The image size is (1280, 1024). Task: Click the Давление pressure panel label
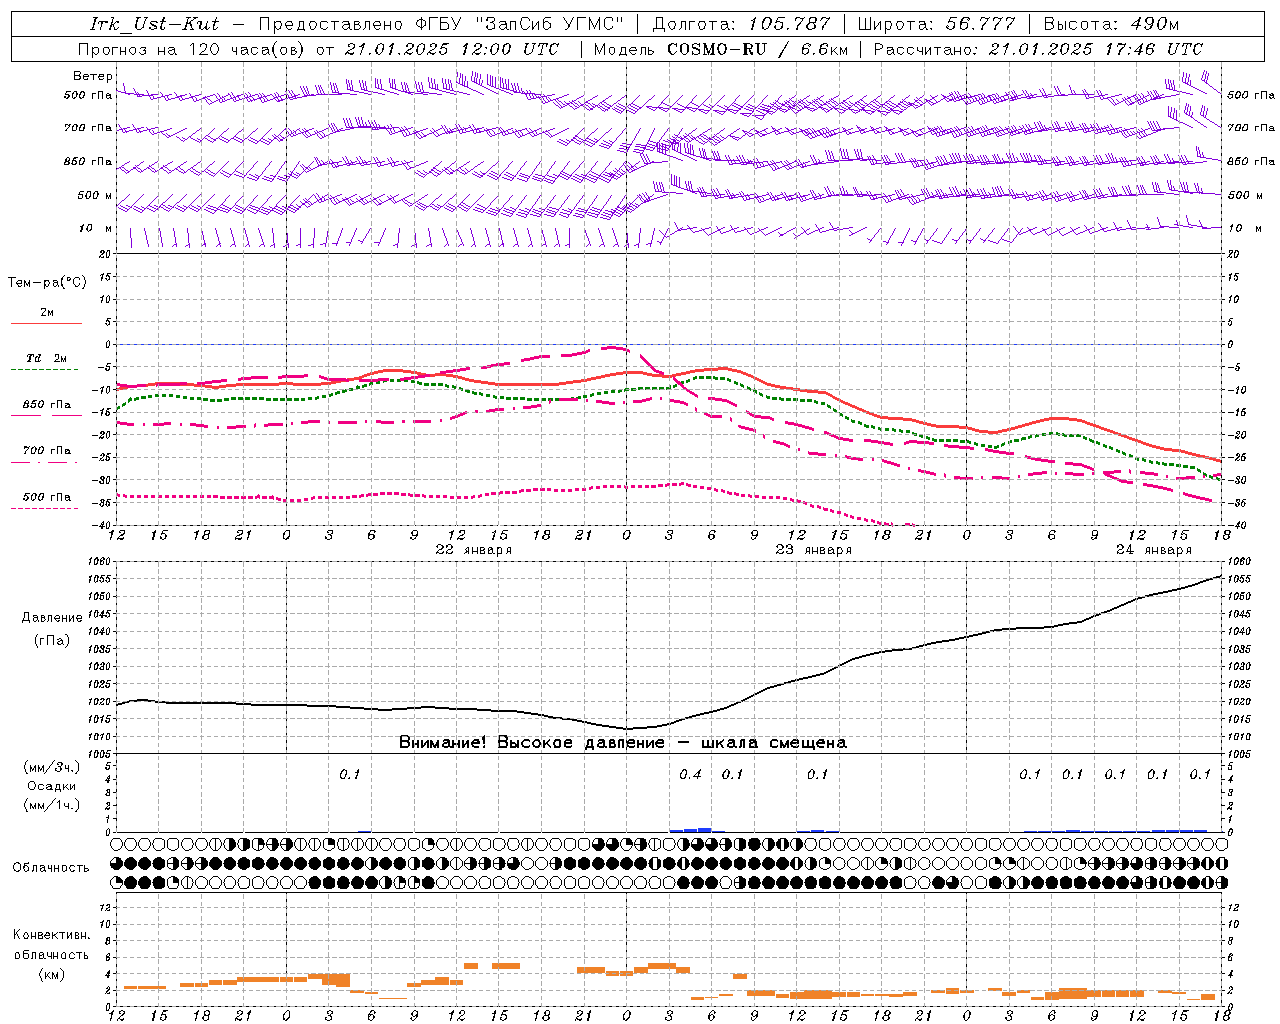click(52, 618)
